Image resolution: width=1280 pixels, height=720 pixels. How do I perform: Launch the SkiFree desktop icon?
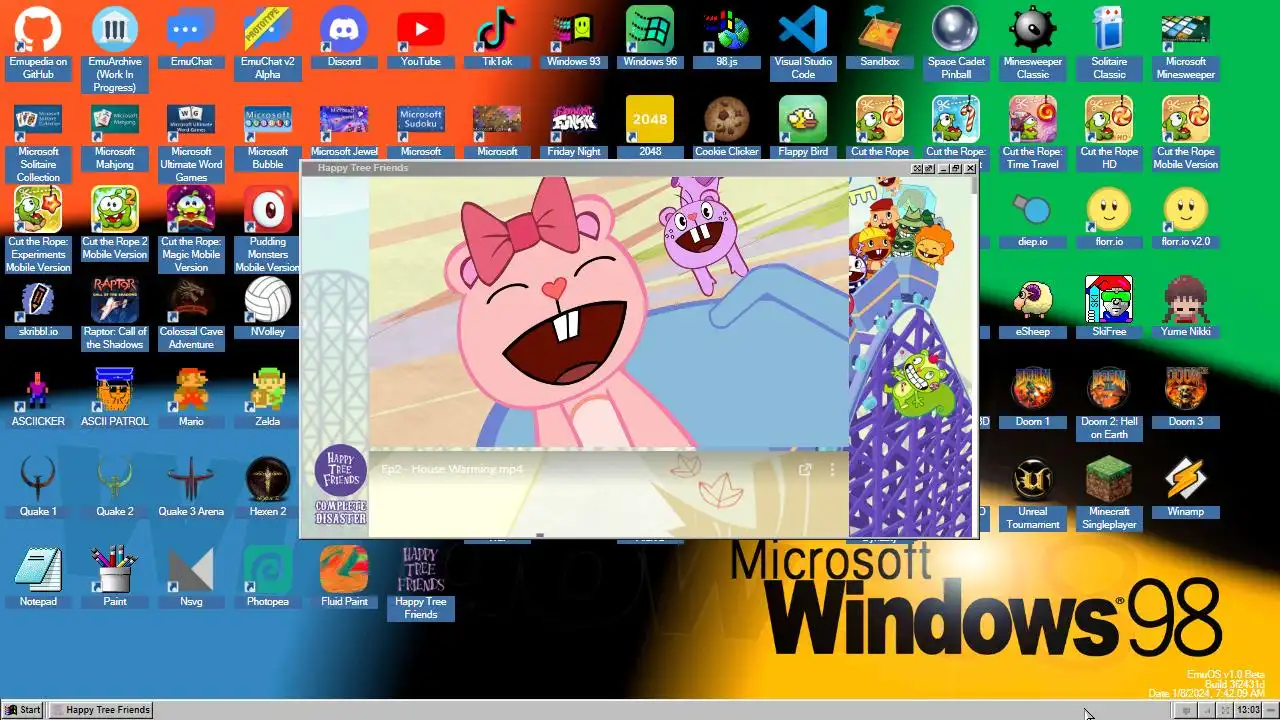point(1109,307)
